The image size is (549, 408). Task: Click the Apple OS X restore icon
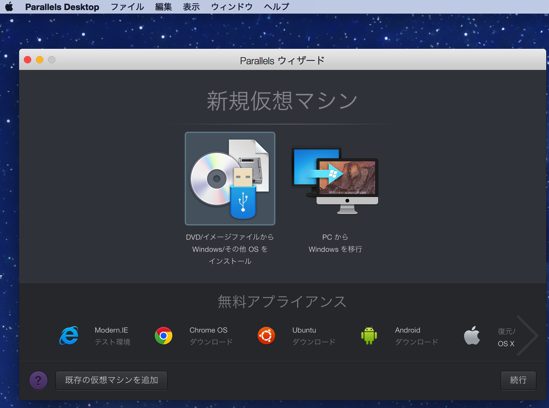pos(472,336)
